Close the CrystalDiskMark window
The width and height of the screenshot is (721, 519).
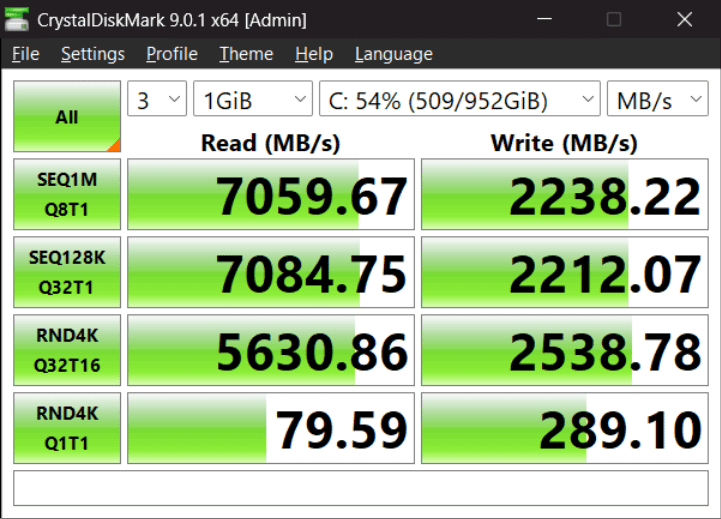pyautogui.click(x=685, y=19)
